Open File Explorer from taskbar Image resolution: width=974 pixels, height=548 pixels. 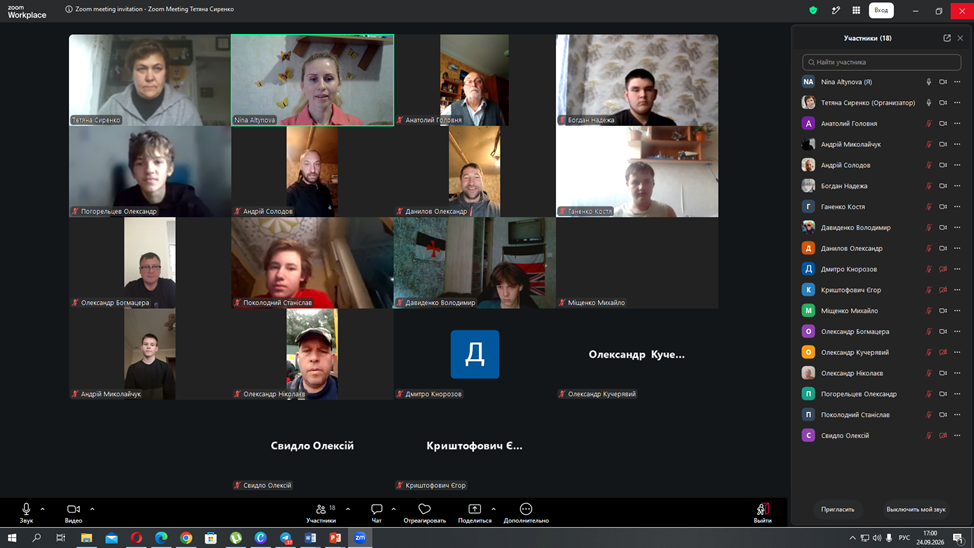[86, 538]
